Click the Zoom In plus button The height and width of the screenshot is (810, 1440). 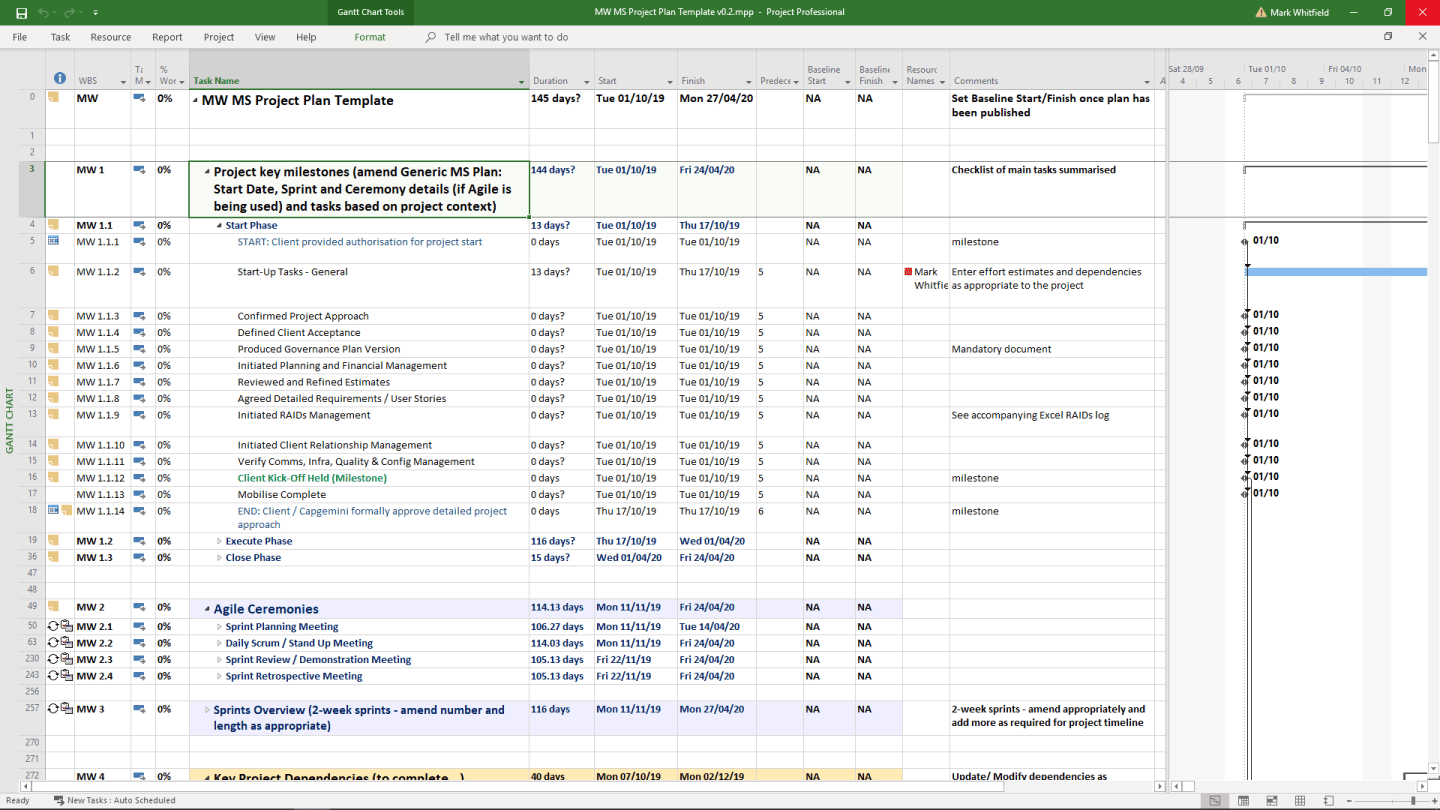click(x=1435, y=800)
